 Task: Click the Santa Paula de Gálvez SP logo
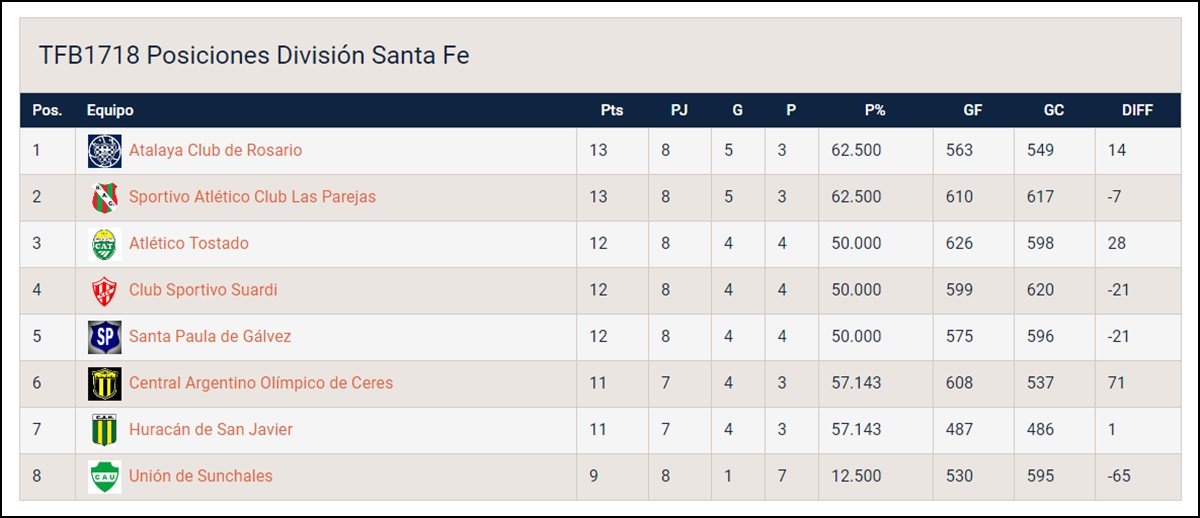pos(104,337)
